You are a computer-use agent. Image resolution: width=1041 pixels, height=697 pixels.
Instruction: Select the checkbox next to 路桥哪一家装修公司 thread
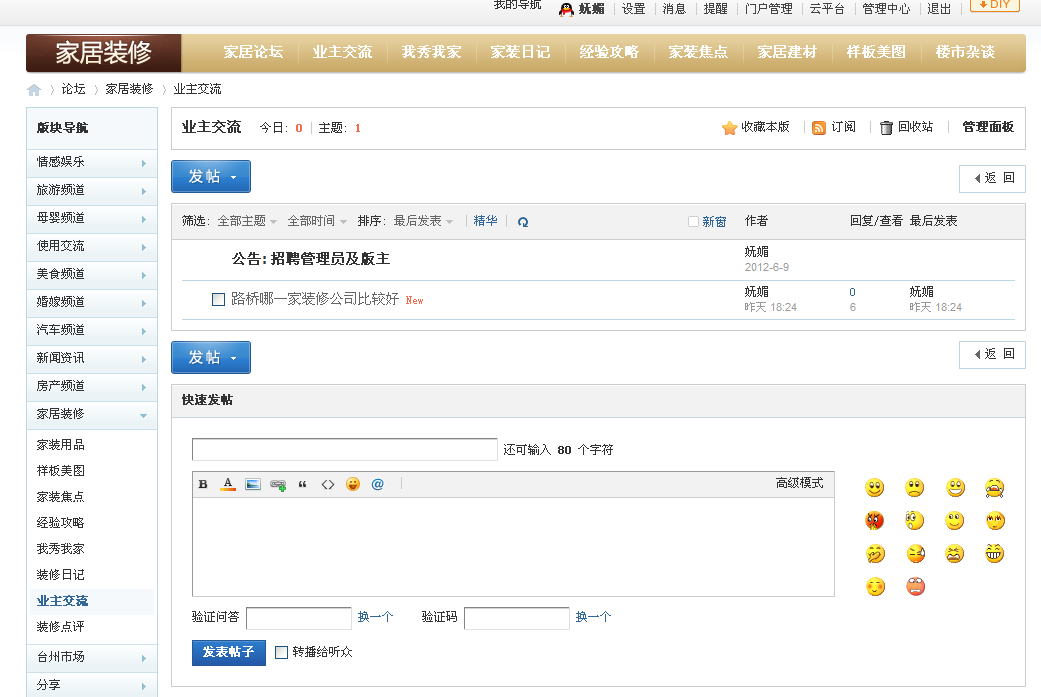(x=218, y=298)
